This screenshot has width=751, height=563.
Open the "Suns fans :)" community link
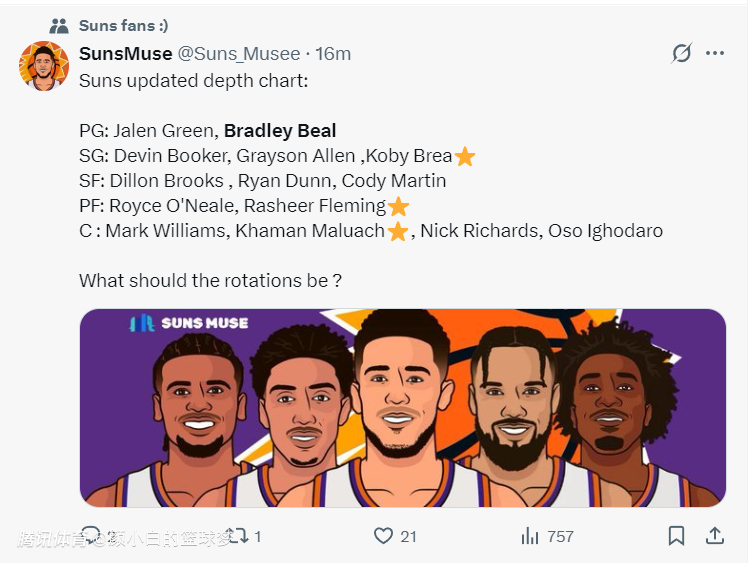pos(123,26)
